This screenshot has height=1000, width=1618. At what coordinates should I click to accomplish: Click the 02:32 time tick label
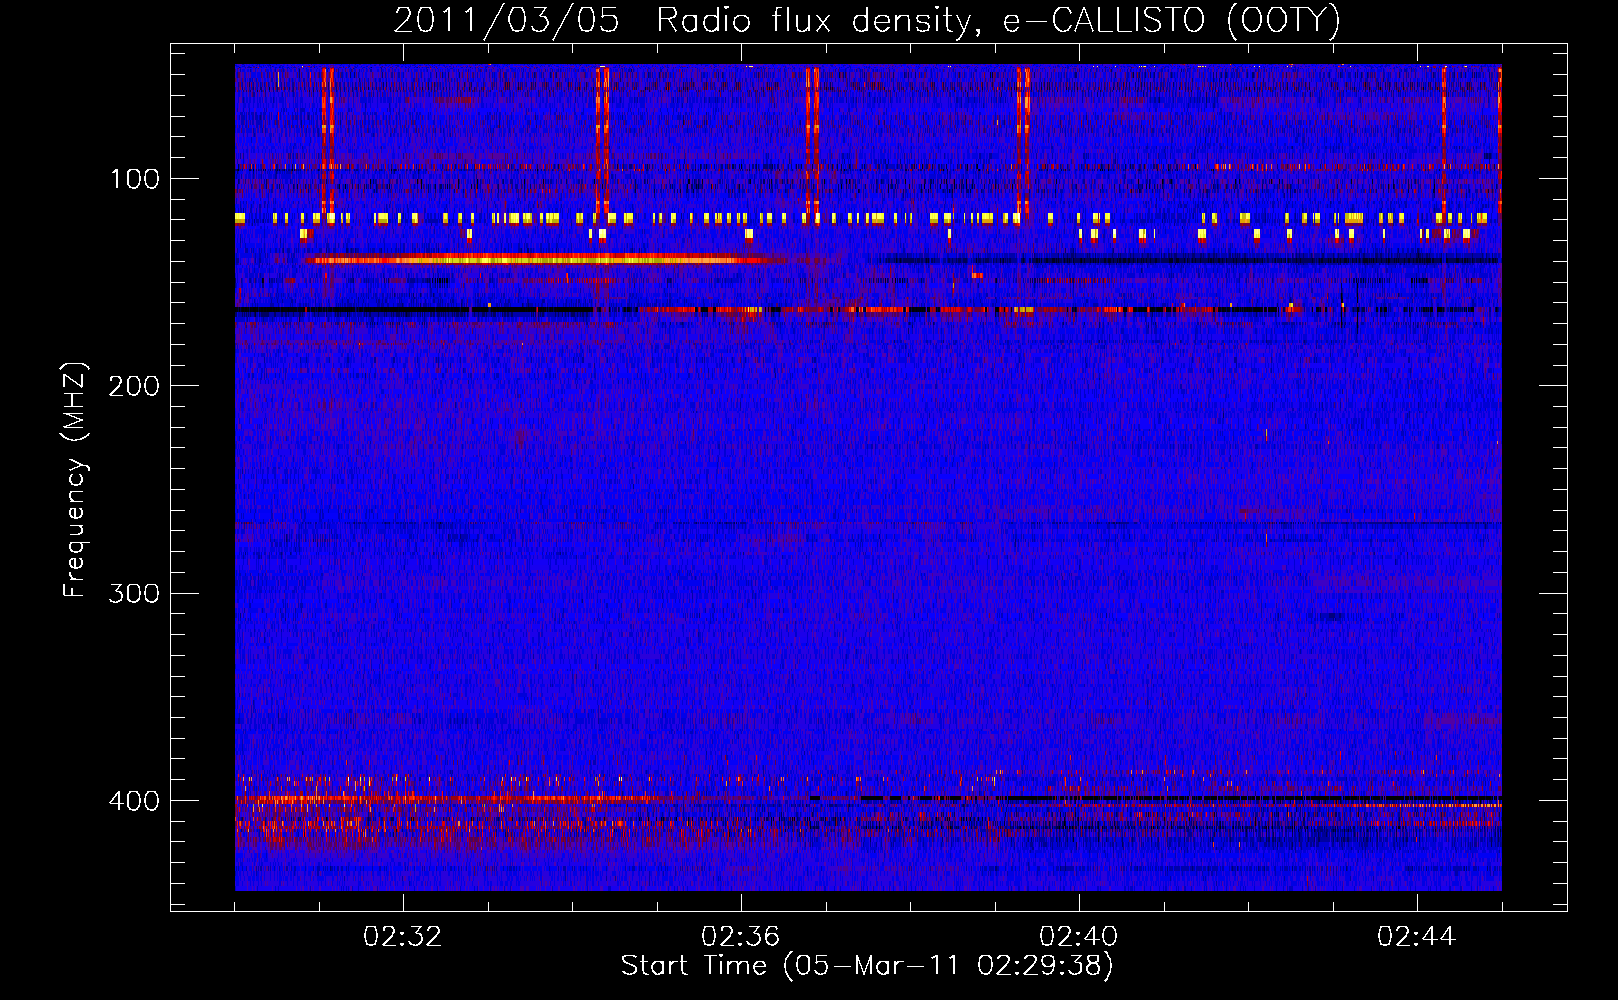click(x=403, y=937)
